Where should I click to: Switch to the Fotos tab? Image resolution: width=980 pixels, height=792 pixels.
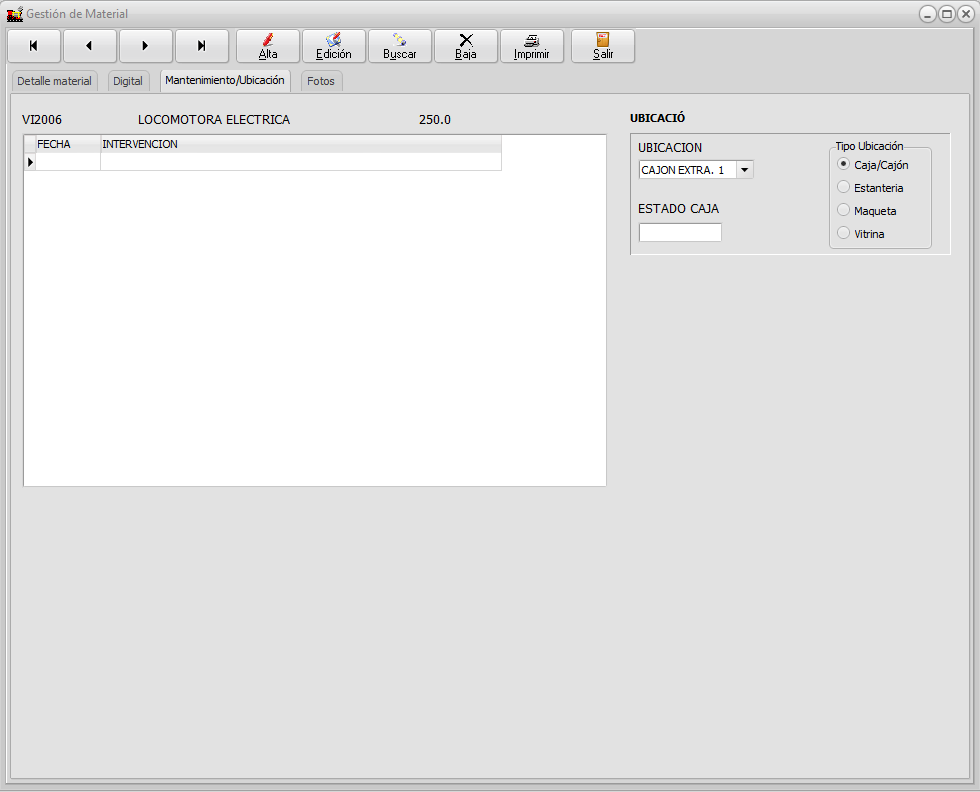coord(321,81)
